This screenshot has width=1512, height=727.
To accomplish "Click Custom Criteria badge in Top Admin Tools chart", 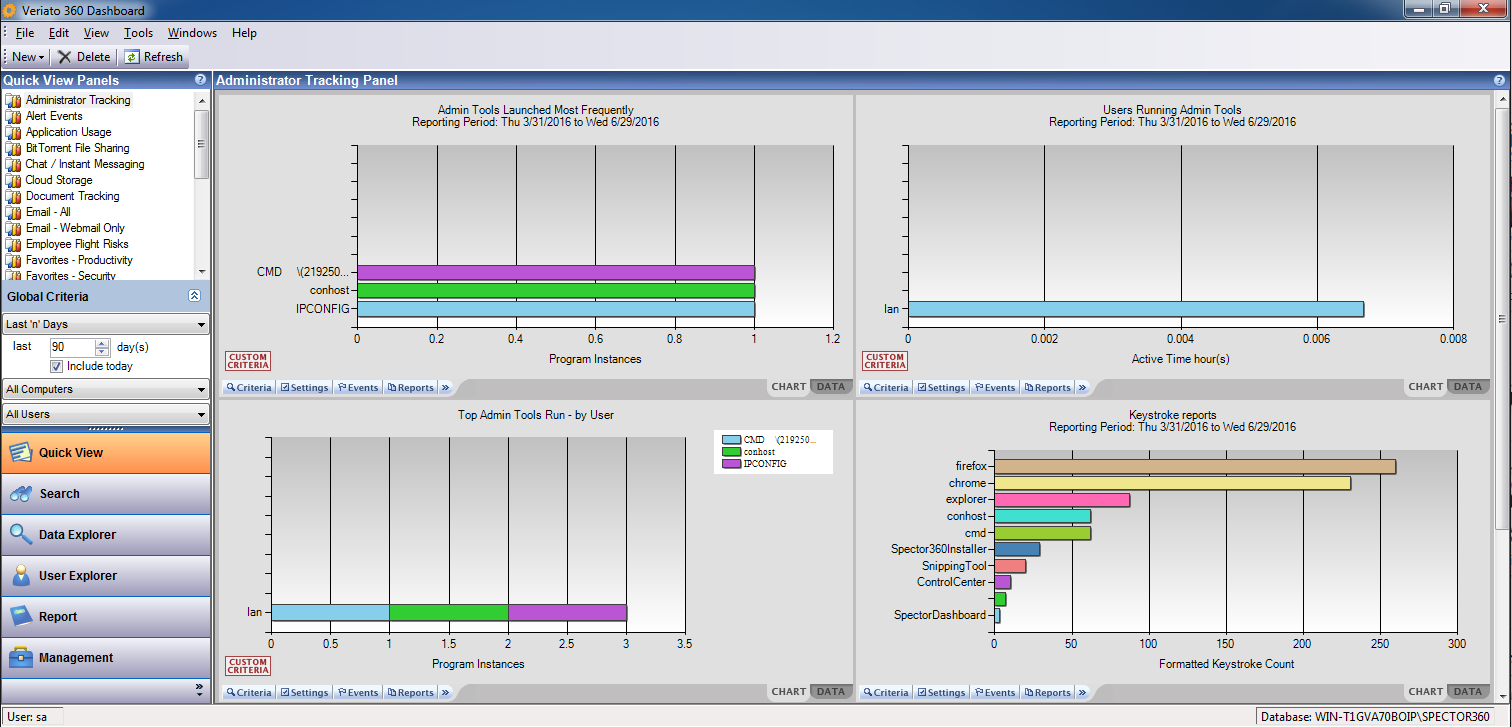I will 249,666.
